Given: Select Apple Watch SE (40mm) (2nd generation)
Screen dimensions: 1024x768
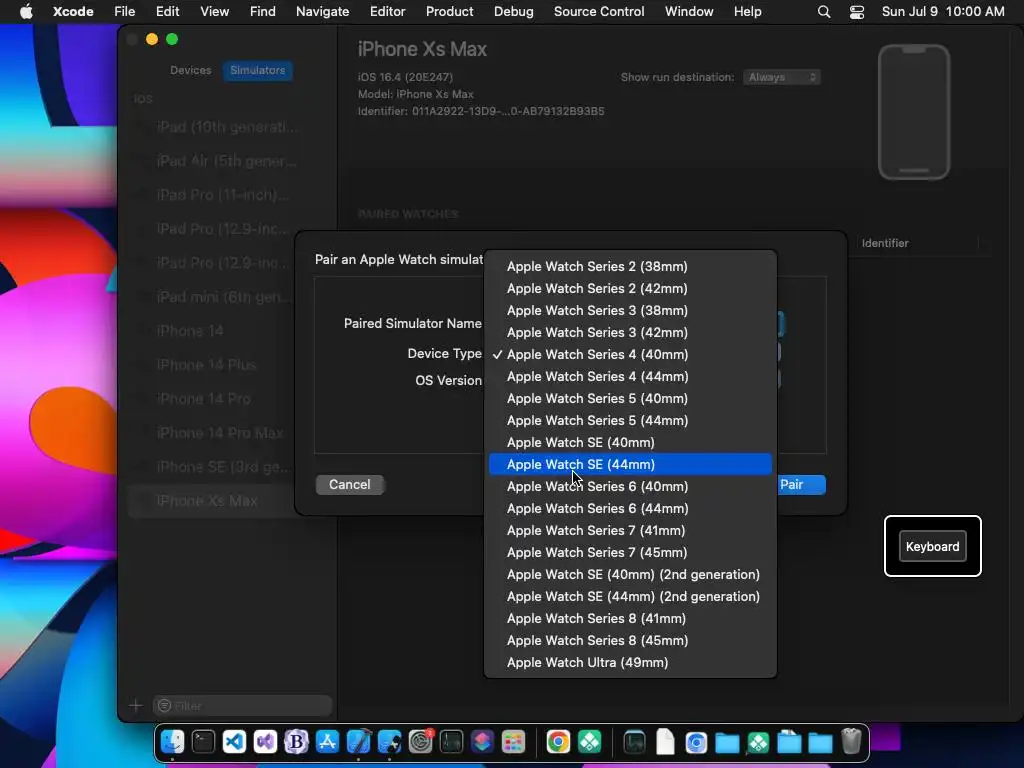Looking at the screenshot, I should [x=630, y=575].
